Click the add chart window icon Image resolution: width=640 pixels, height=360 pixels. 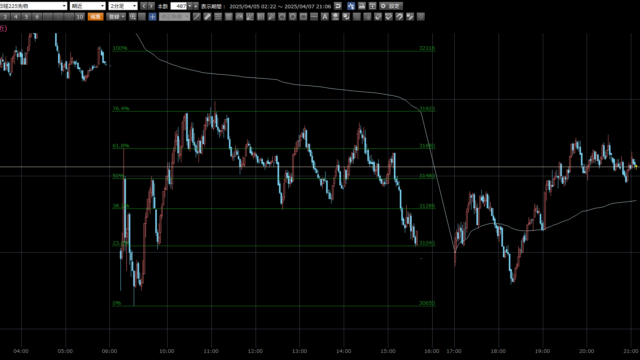pyautogui.click(x=372, y=6)
